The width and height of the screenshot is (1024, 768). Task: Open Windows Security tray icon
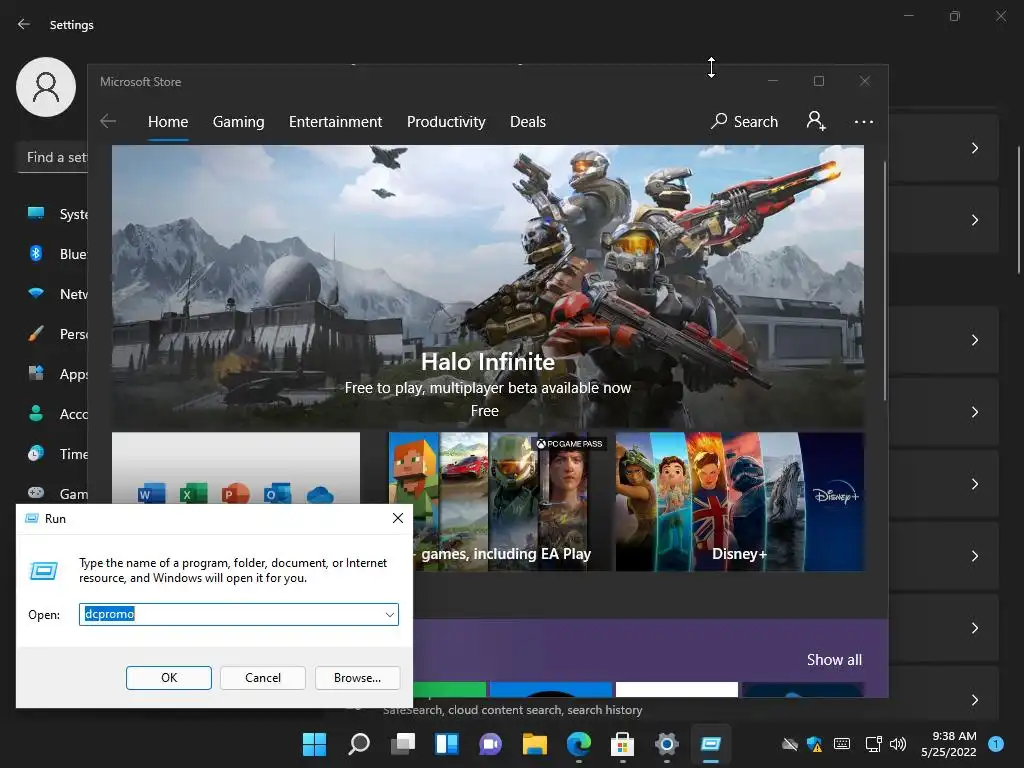tap(814, 744)
